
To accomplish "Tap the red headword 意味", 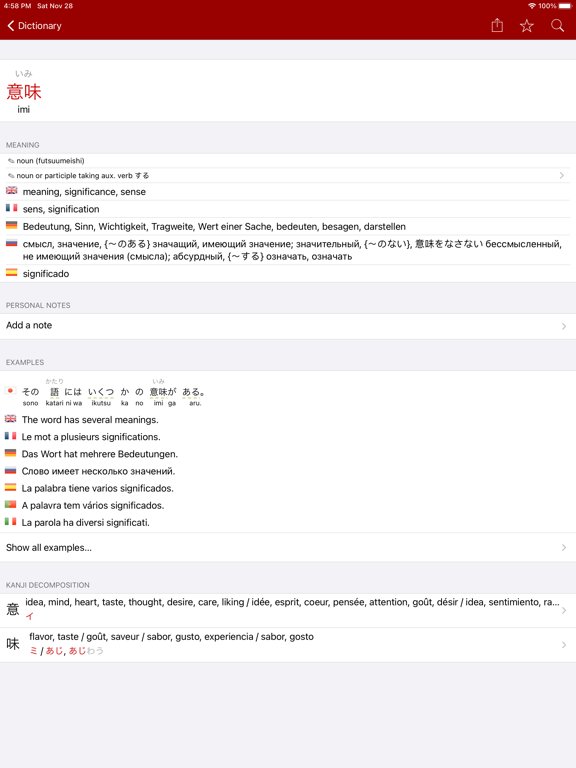I will (x=24, y=92).
